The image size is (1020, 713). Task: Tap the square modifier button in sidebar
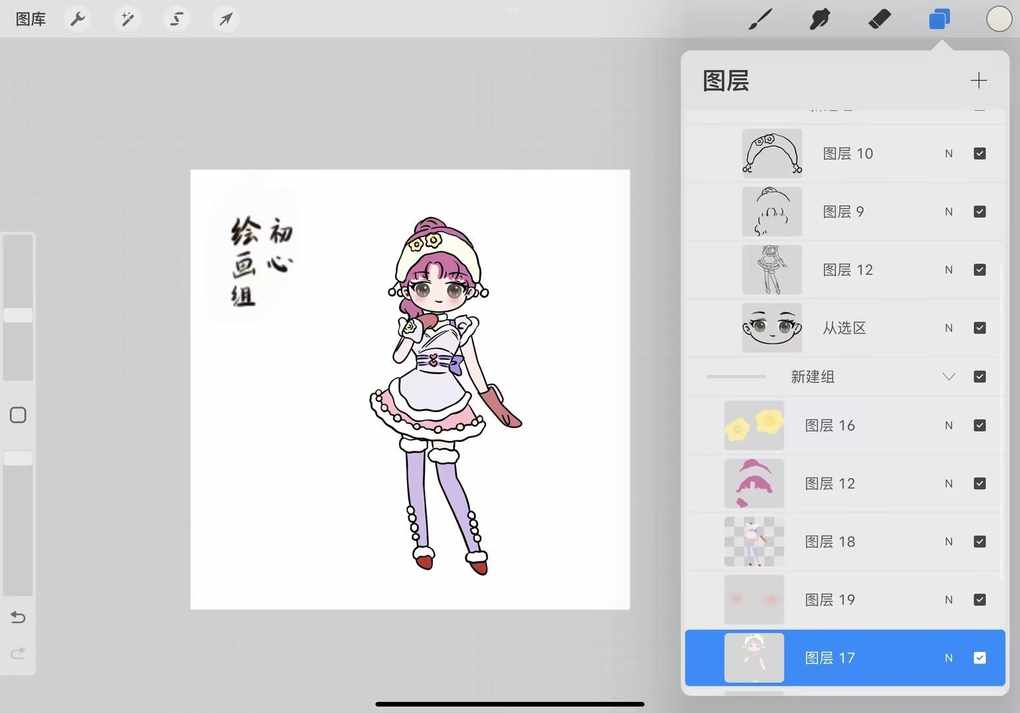coord(18,415)
